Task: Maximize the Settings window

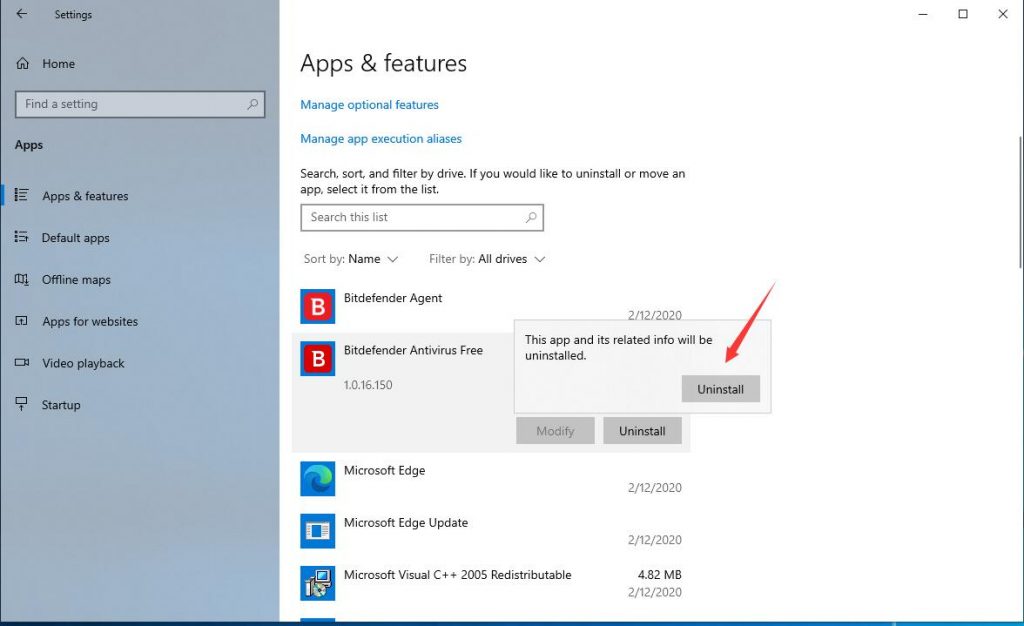Action: pyautogui.click(x=963, y=14)
